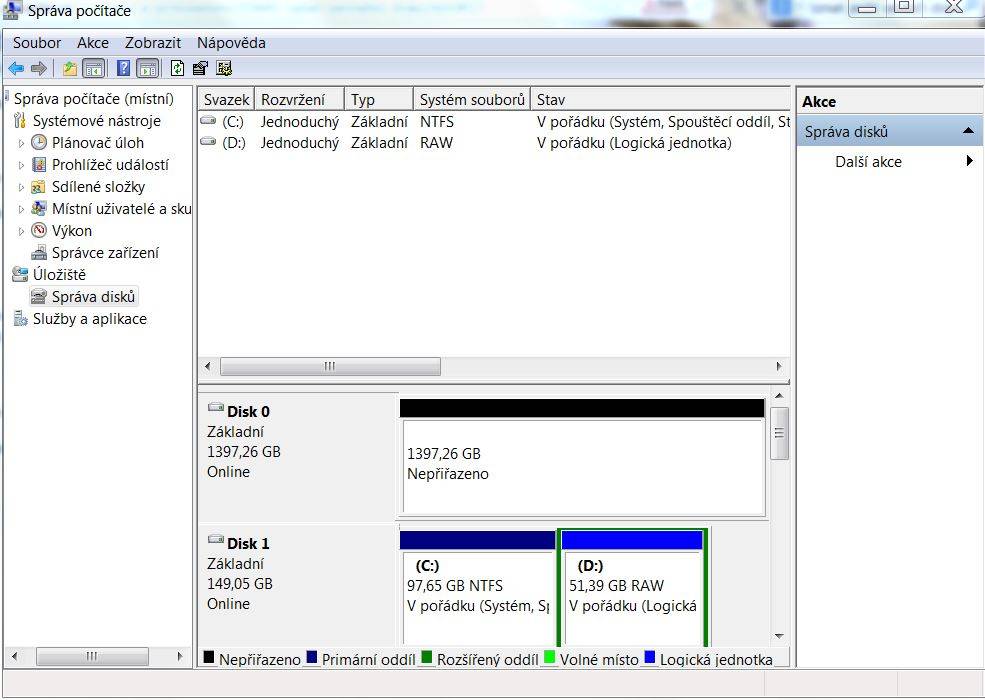Click the blue Help question mark icon
The height and width of the screenshot is (700, 985).
coord(124,68)
